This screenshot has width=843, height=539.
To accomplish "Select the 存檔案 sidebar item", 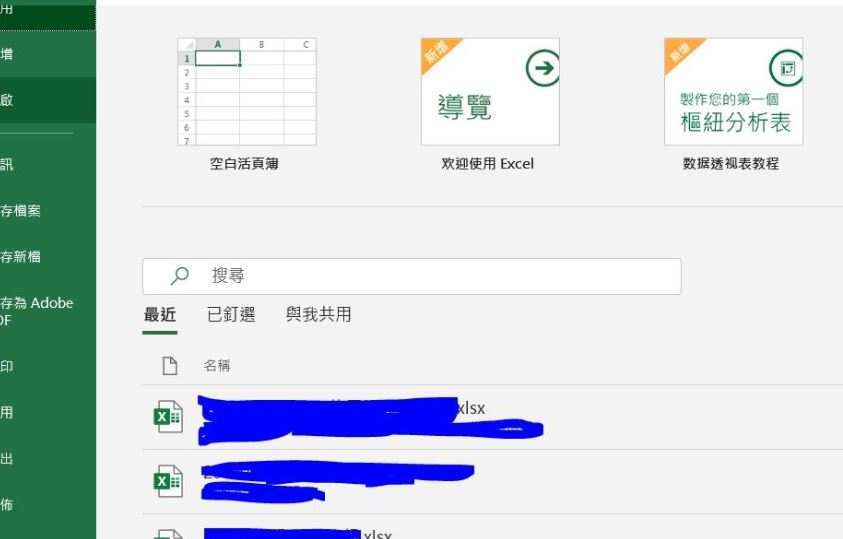I will (x=47, y=211).
